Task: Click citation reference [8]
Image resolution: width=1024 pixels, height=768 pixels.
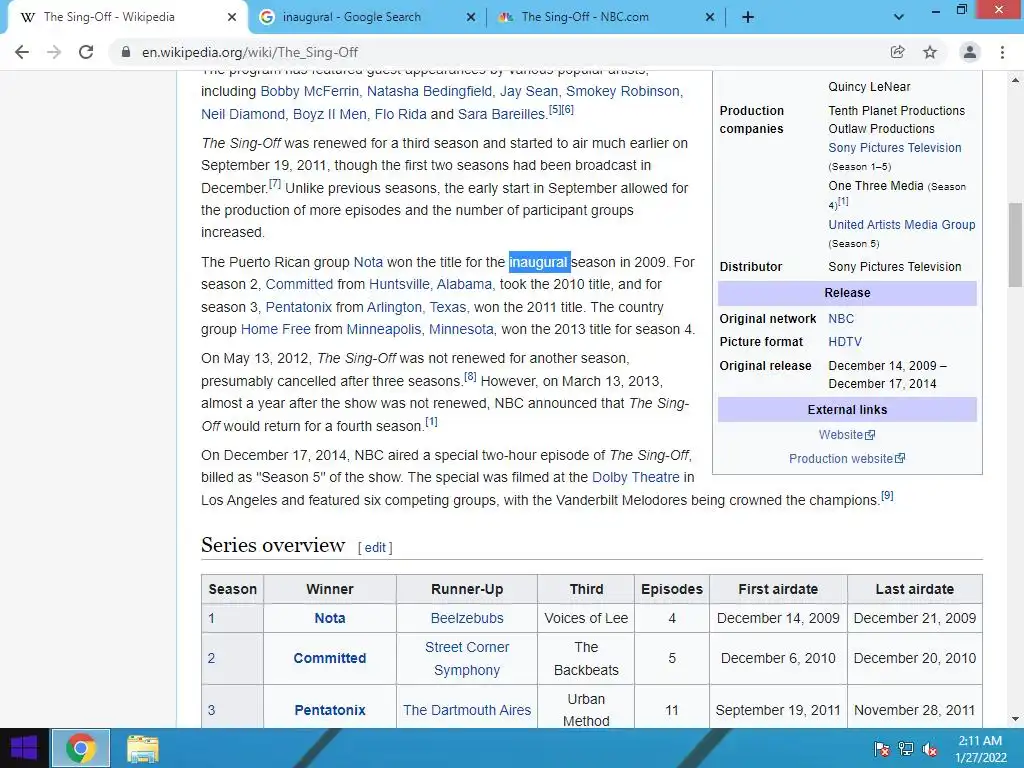Action: 470,377
